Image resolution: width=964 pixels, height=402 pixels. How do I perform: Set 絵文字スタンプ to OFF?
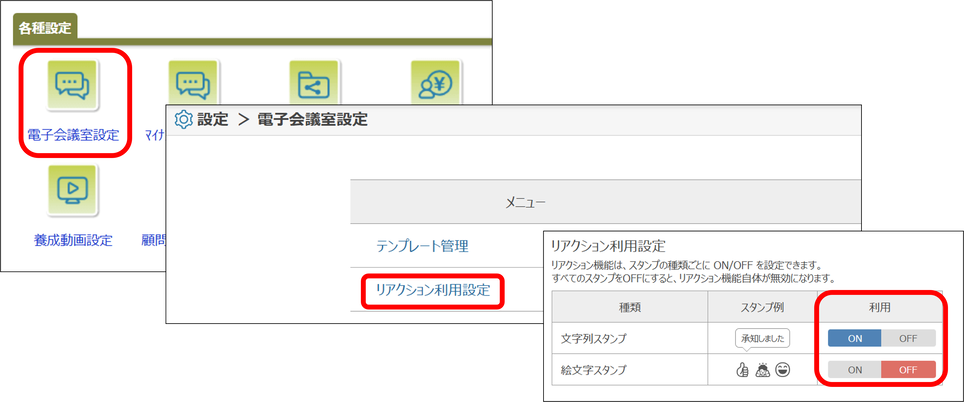[x=908, y=369]
